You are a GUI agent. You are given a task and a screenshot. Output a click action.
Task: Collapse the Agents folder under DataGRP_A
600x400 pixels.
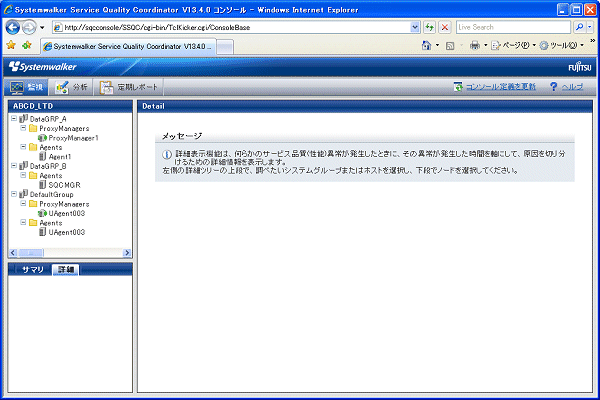(23, 147)
